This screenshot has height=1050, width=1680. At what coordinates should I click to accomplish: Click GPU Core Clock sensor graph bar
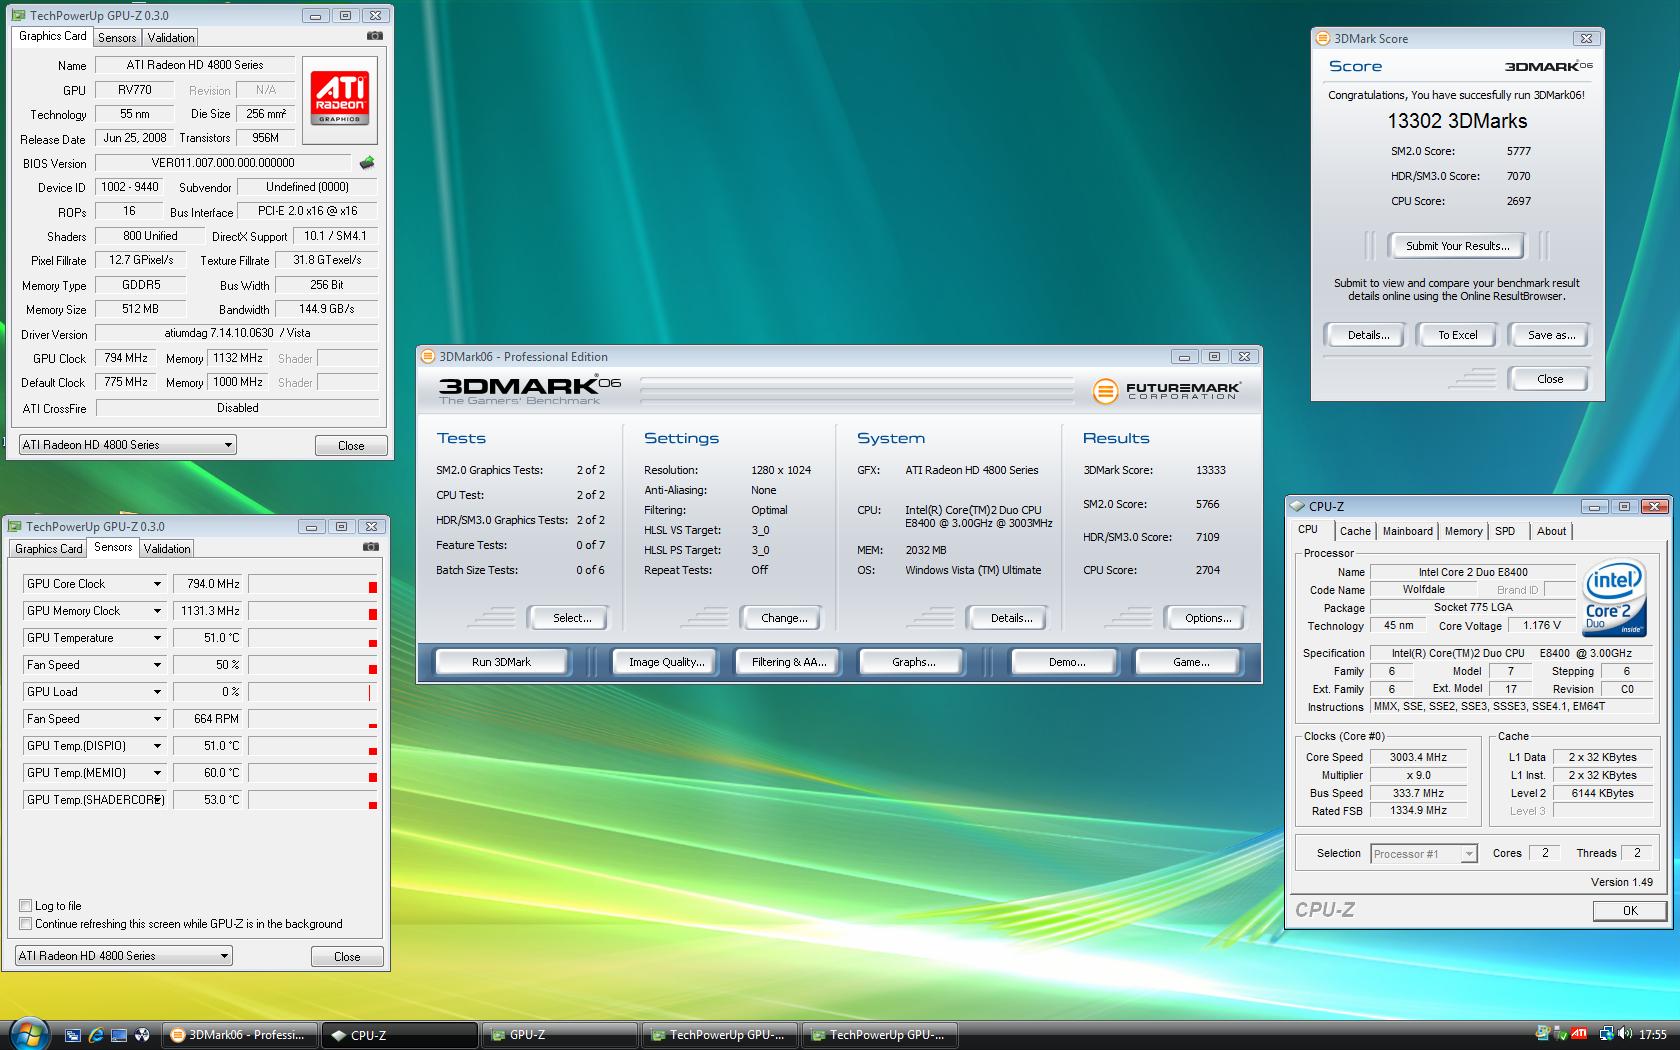[x=313, y=584]
